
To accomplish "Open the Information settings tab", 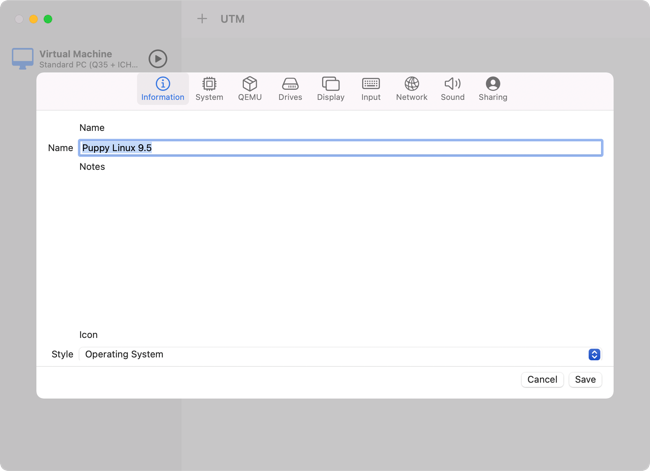I will [x=162, y=89].
